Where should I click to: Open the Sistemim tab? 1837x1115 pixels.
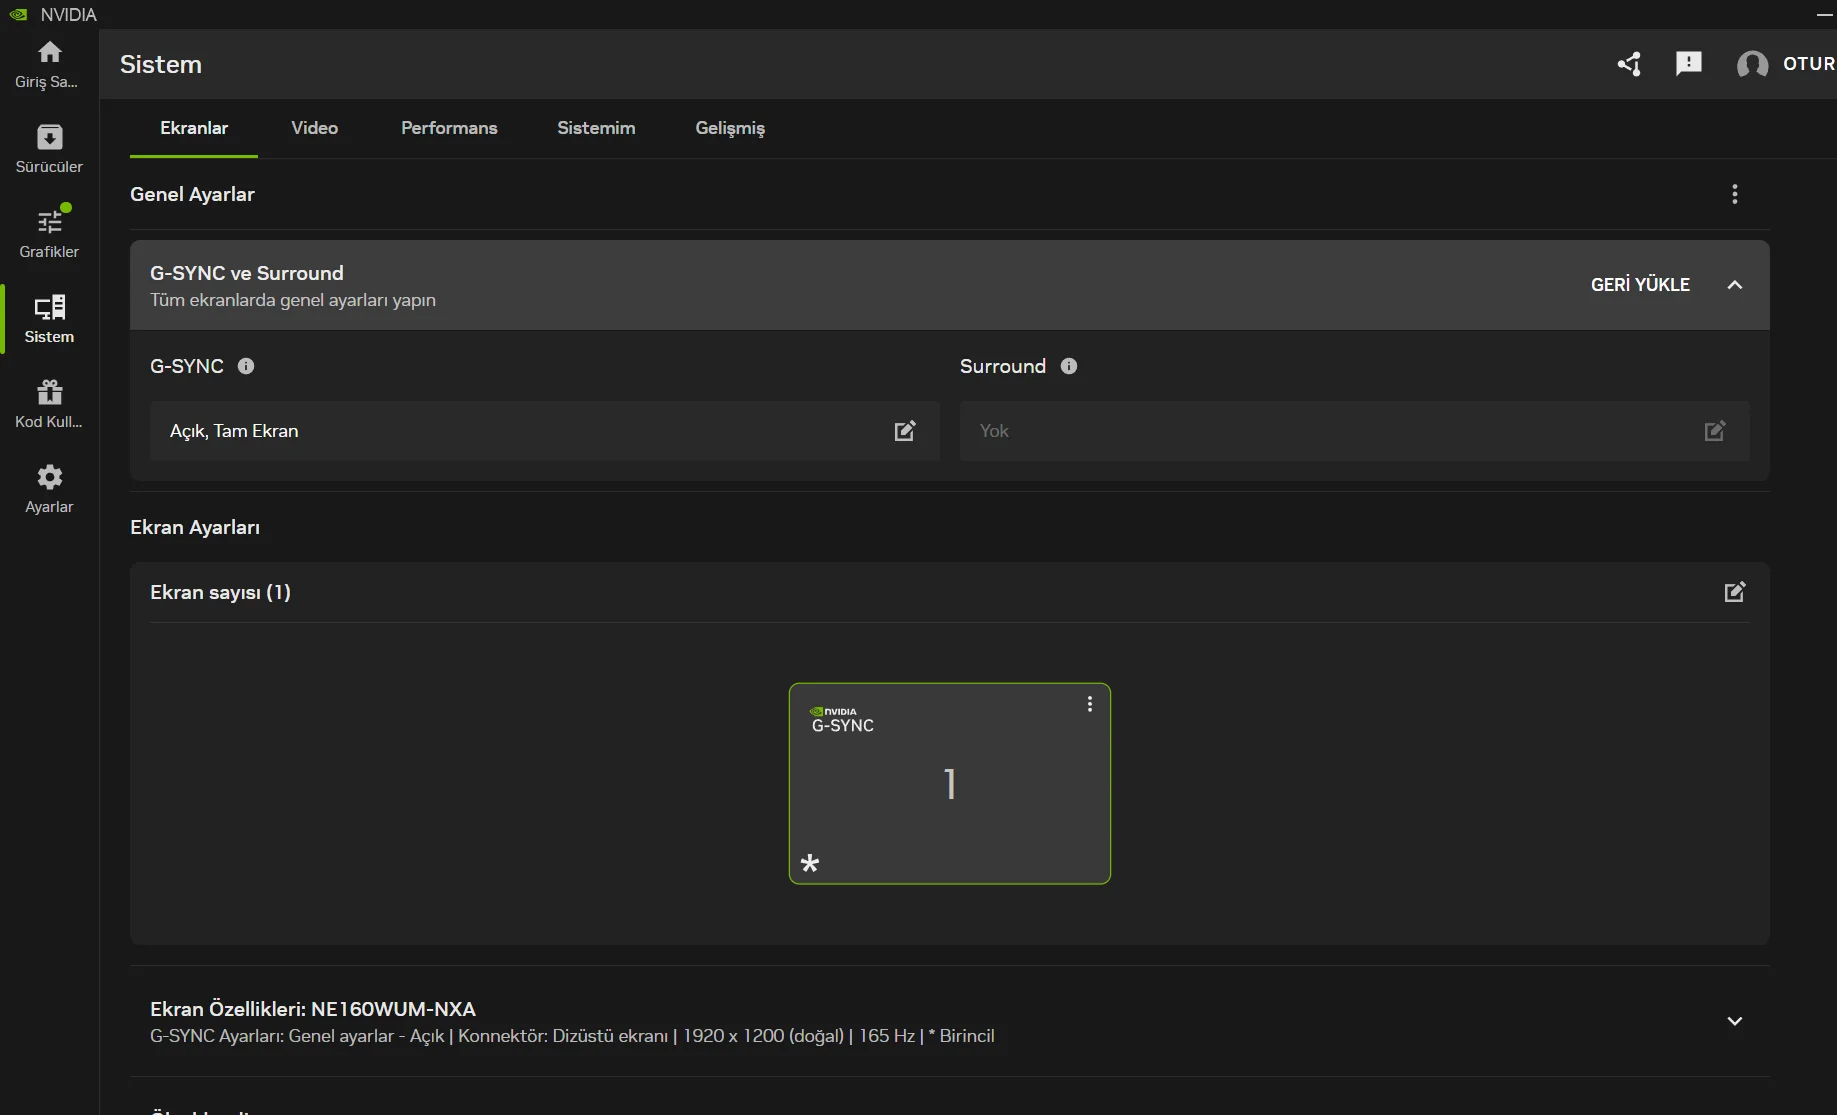coord(596,128)
